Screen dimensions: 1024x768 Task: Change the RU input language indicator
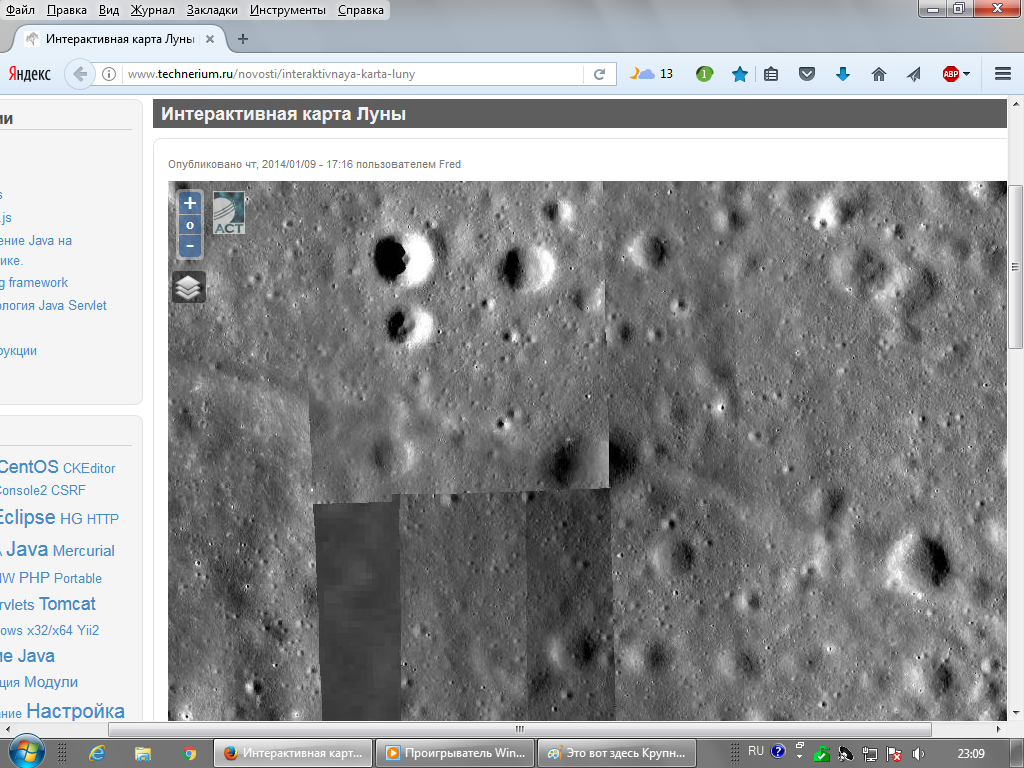[x=756, y=751]
